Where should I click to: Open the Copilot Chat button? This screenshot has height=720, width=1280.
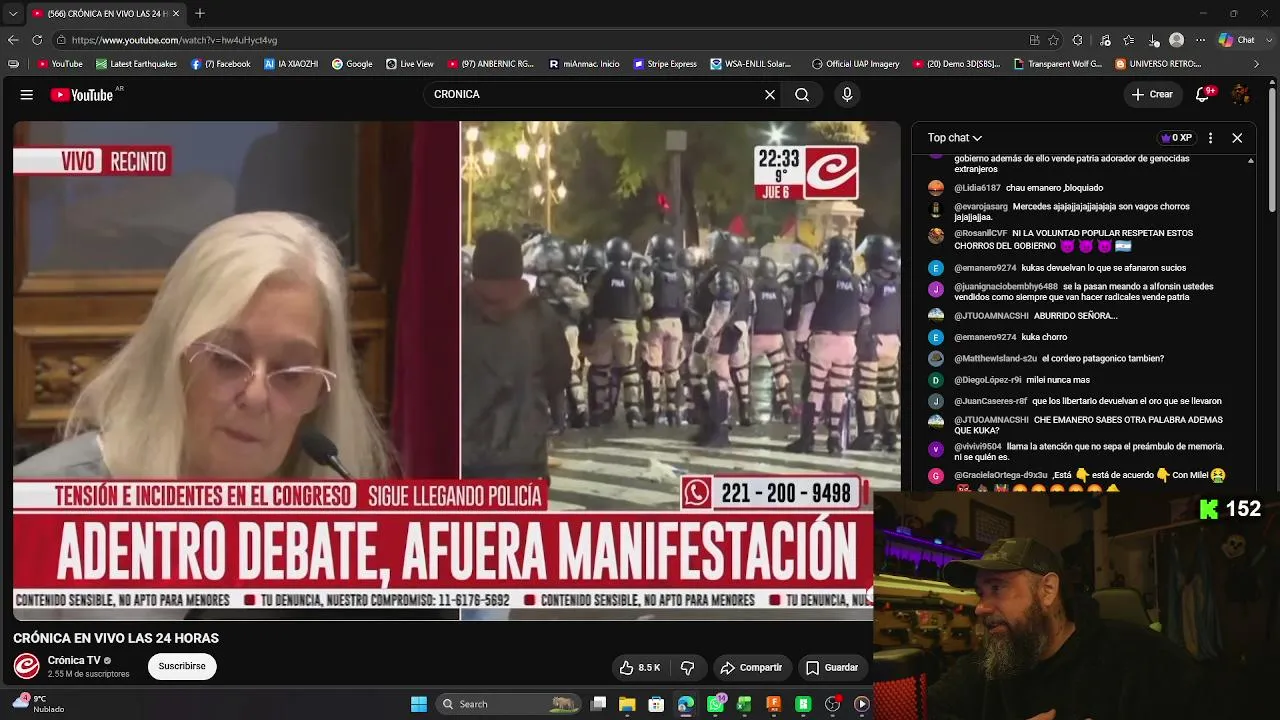tap(1237, 40)
